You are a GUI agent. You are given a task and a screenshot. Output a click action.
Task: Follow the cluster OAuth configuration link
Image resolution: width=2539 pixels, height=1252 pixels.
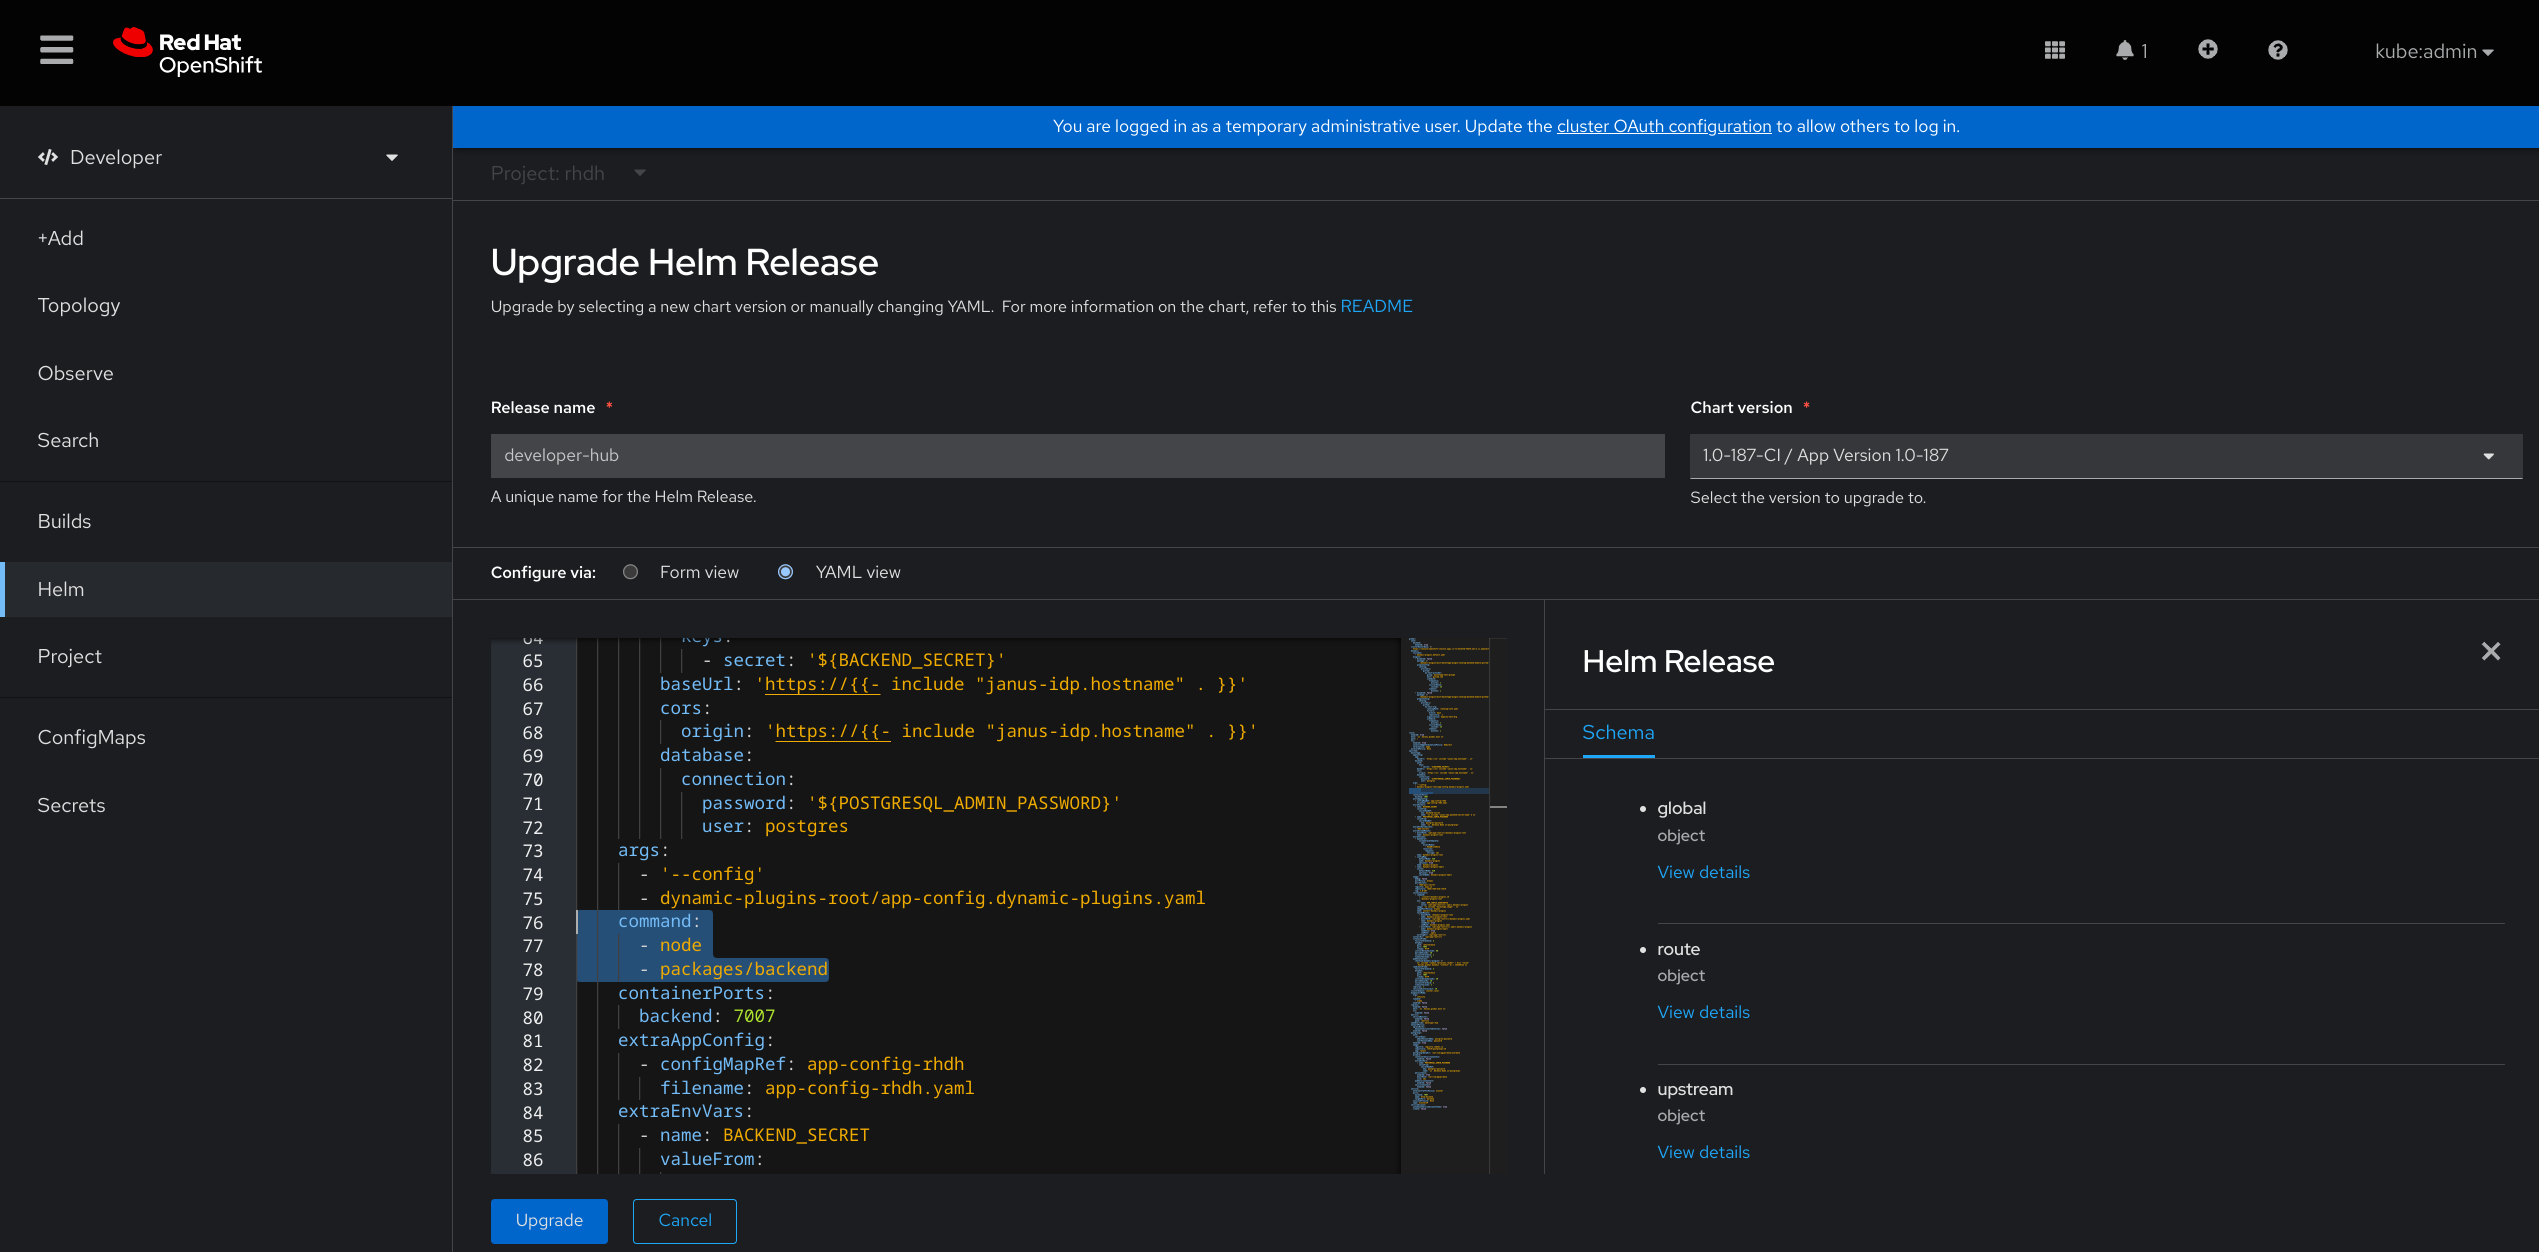tap(1663, 126)
